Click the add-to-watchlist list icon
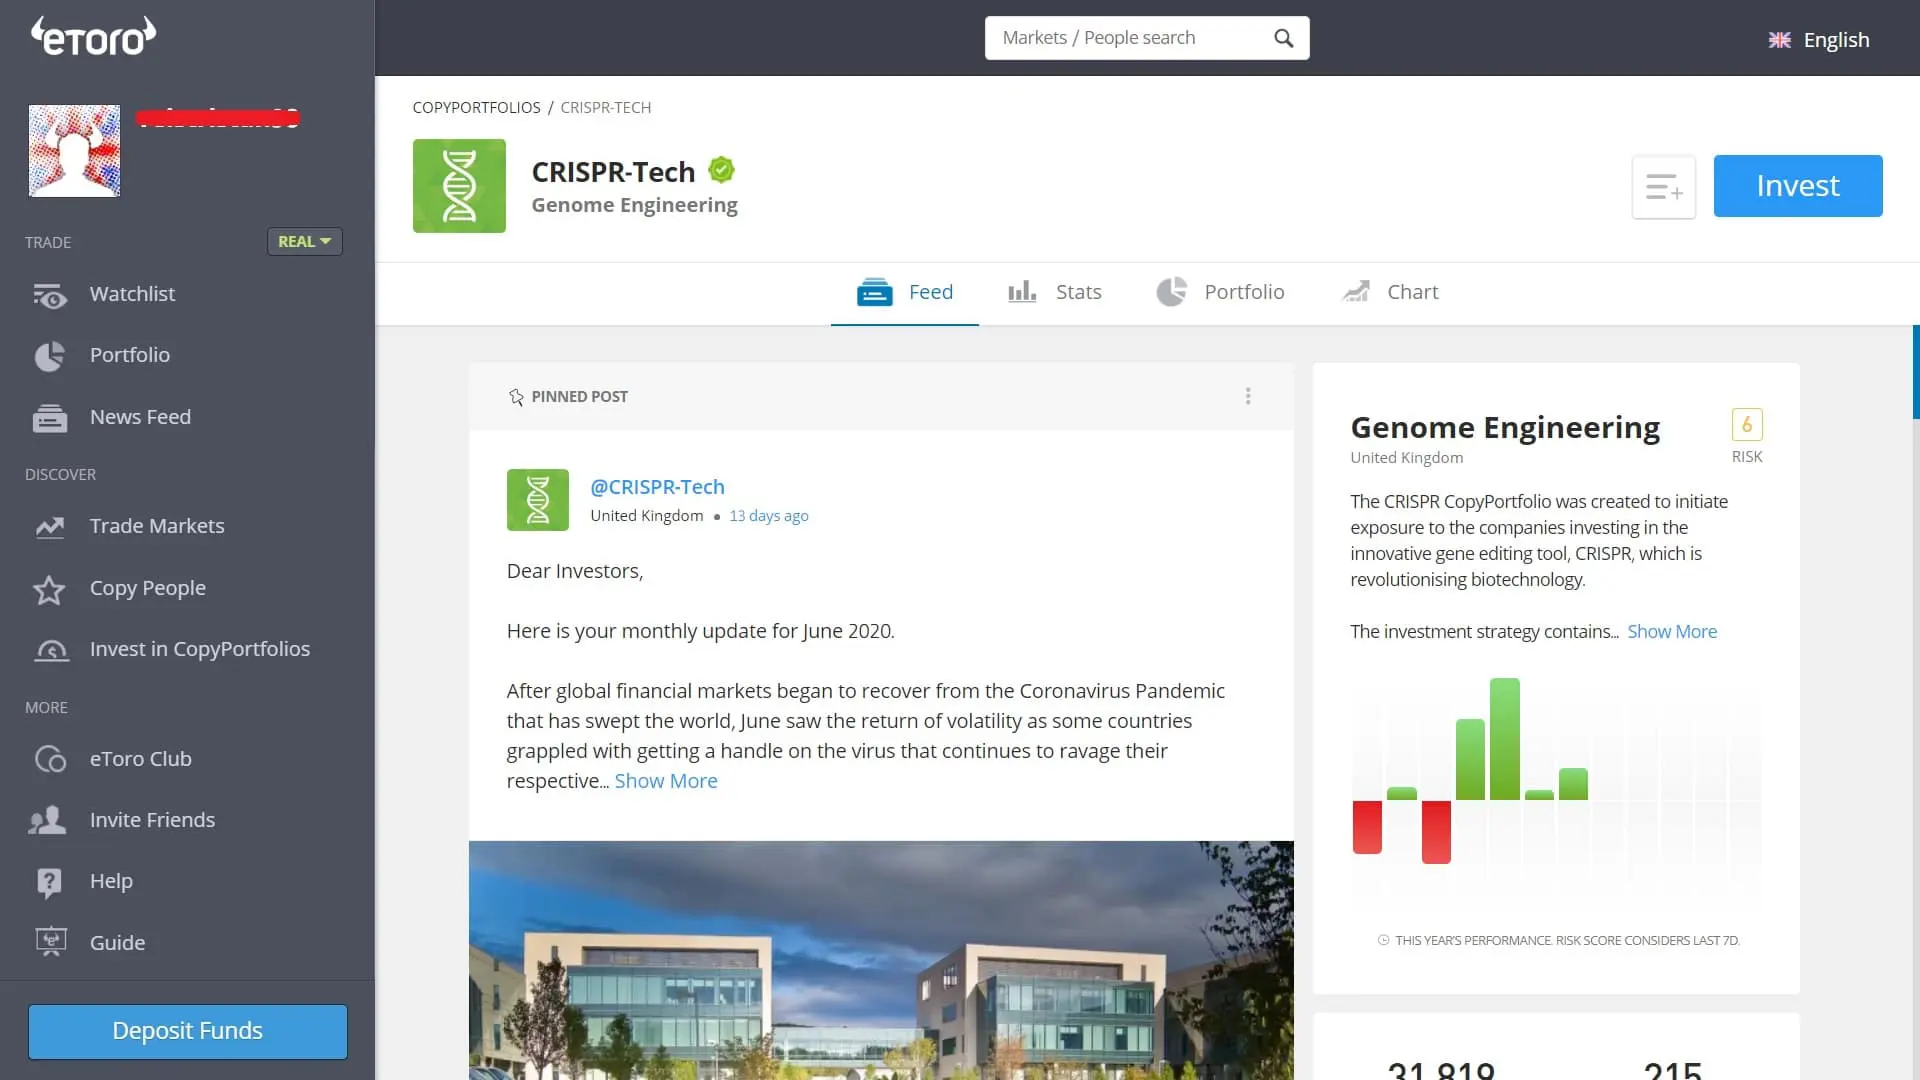This screenshot has width=1920, height=1080. tap(1663, 187)
